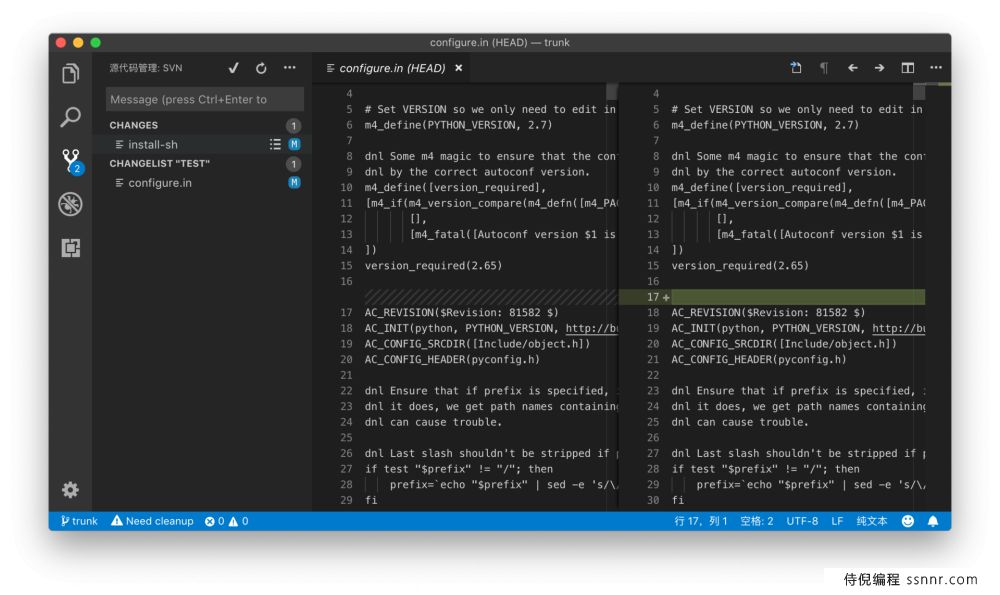This screenshot has width=1000, height=595.
Task: Open the Search view in activity bar
Action: (x=71, y=117)
